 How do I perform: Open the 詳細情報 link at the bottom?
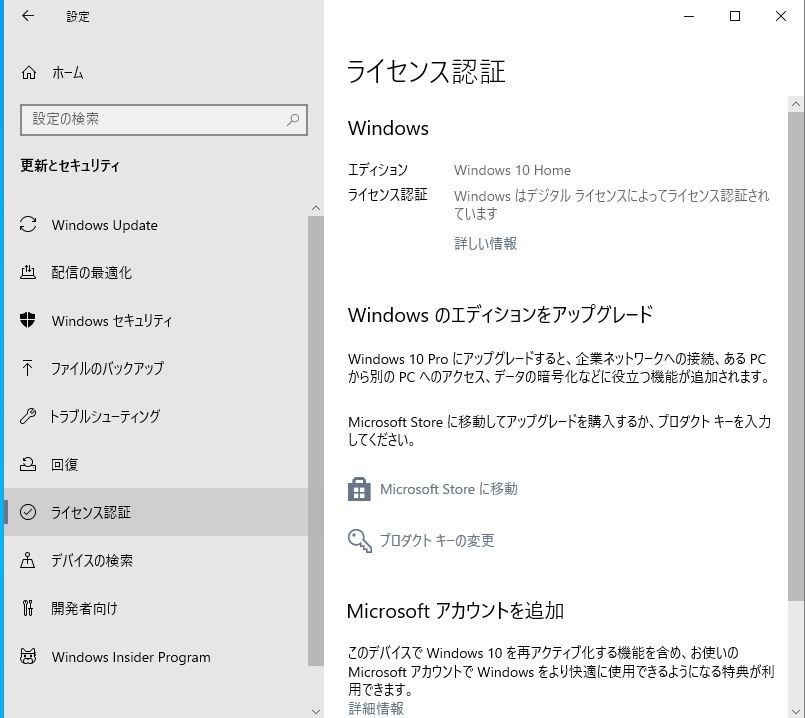(x=376, y=708)
